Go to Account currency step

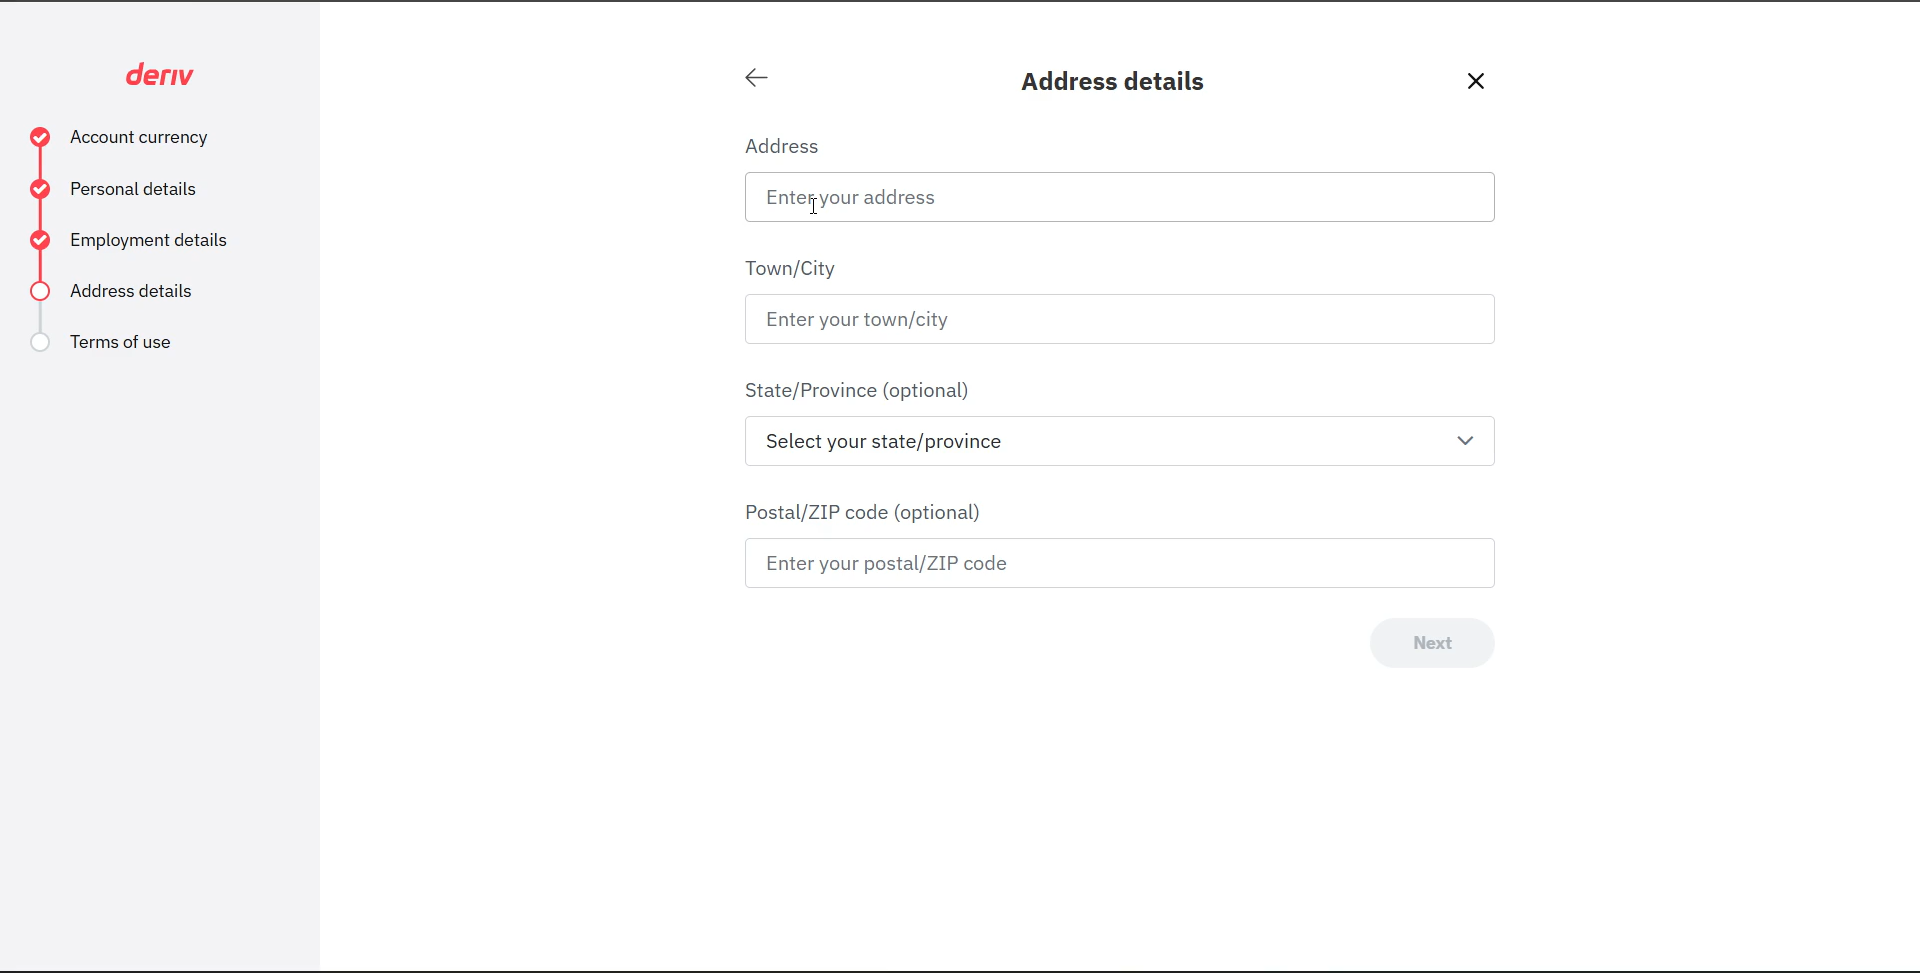[139, 137]
